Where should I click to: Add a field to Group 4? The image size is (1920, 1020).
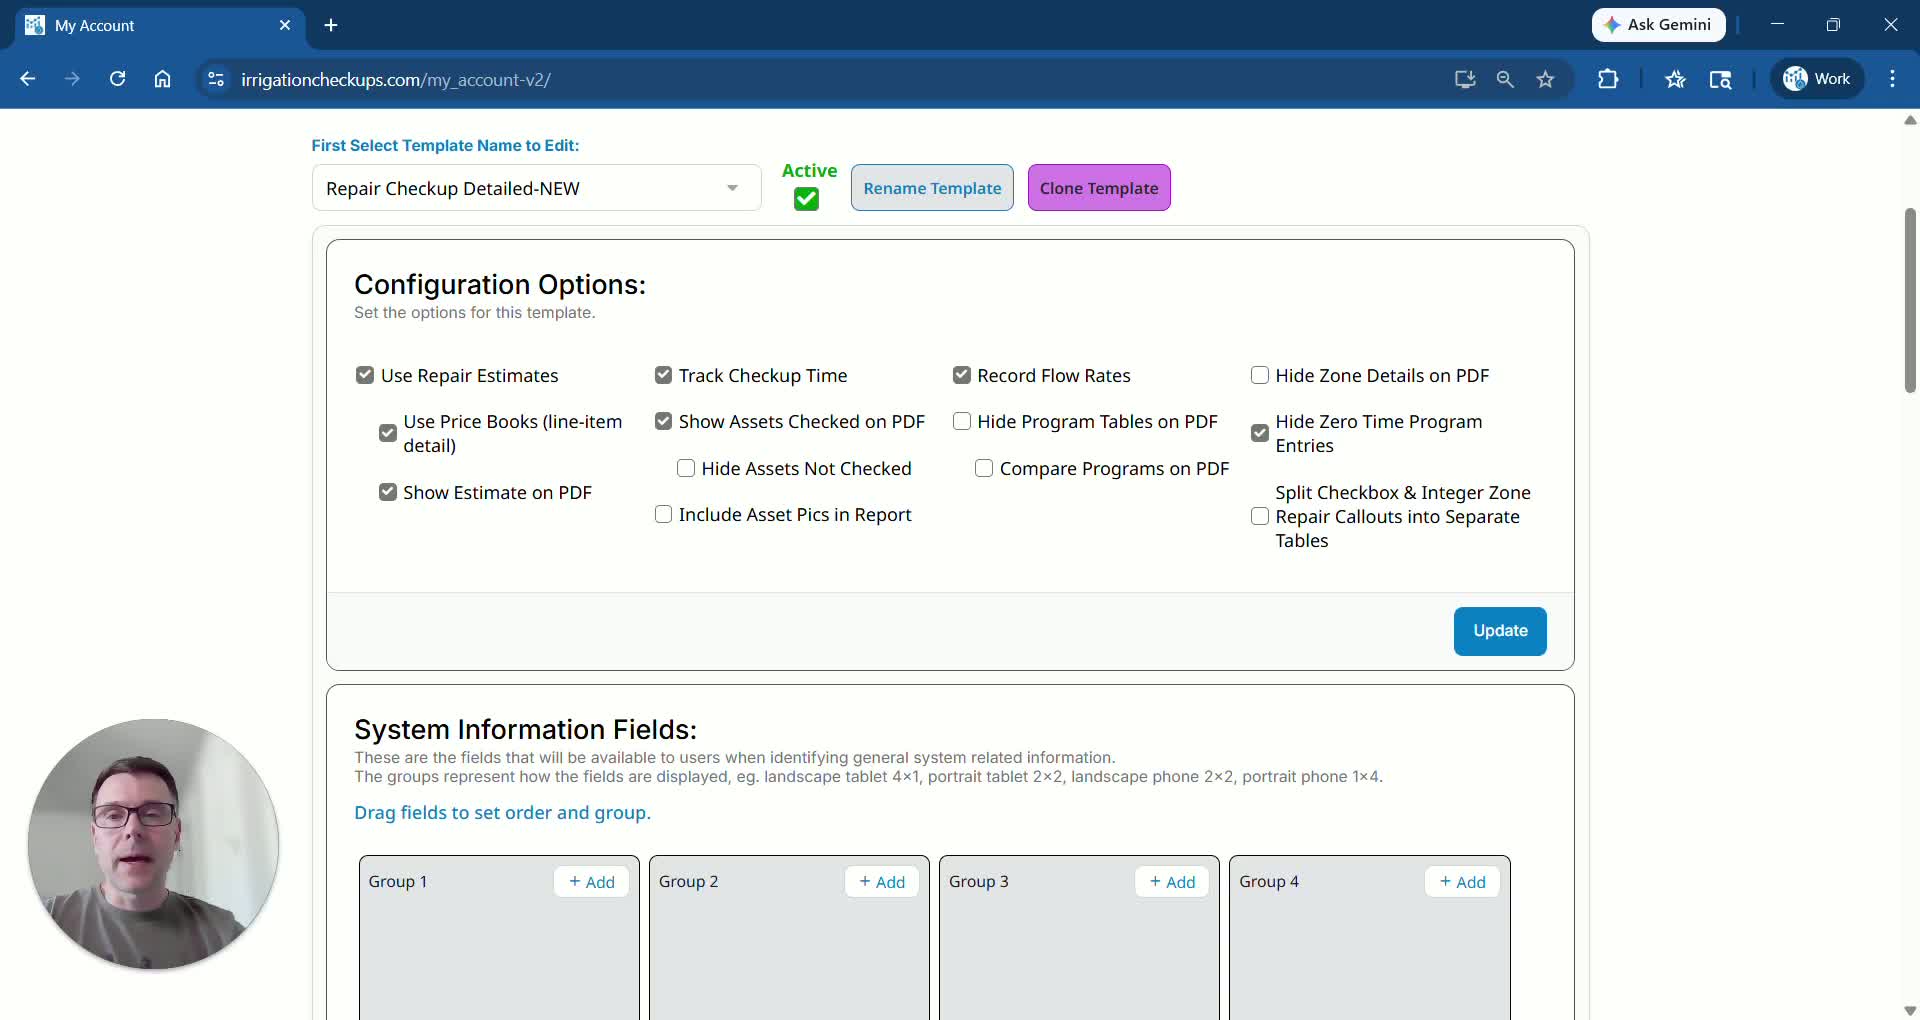click(x=1462, y=882)
